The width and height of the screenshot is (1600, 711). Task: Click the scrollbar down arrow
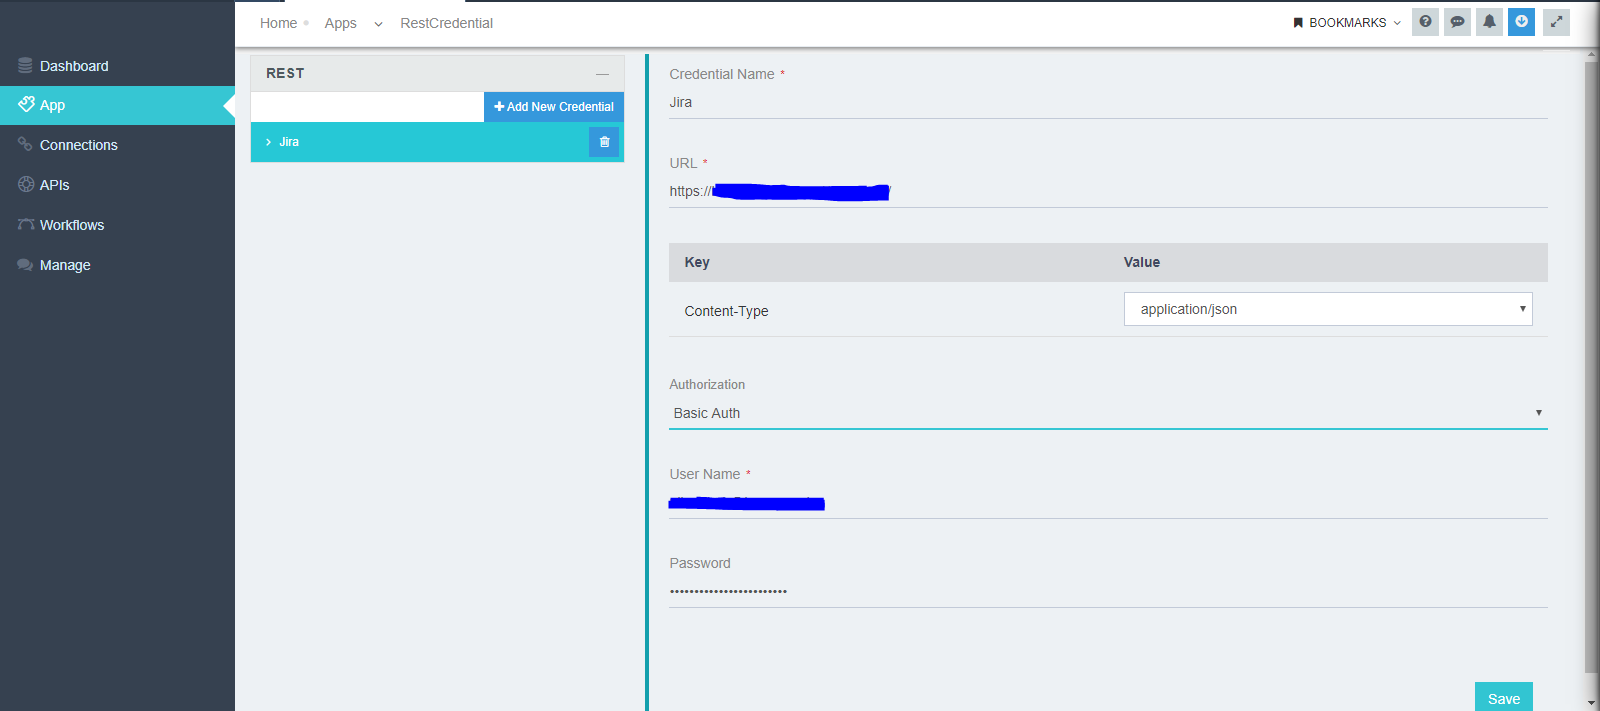[1591, 703]
